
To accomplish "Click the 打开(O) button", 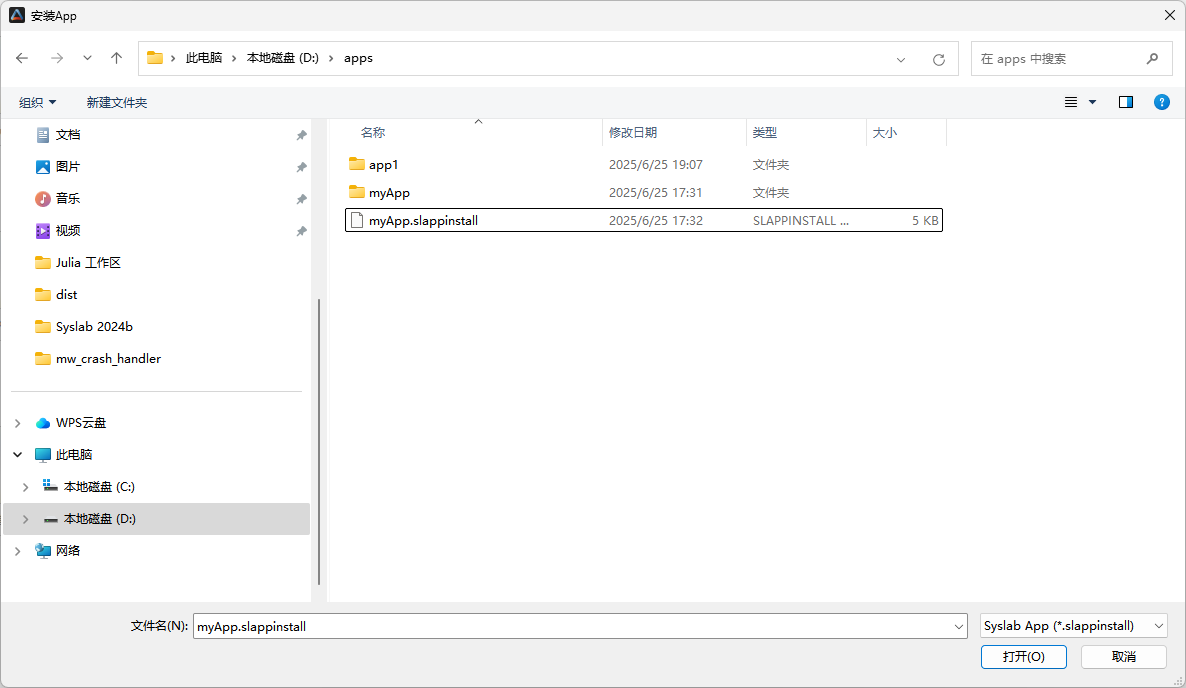I will click(1023, 656).
